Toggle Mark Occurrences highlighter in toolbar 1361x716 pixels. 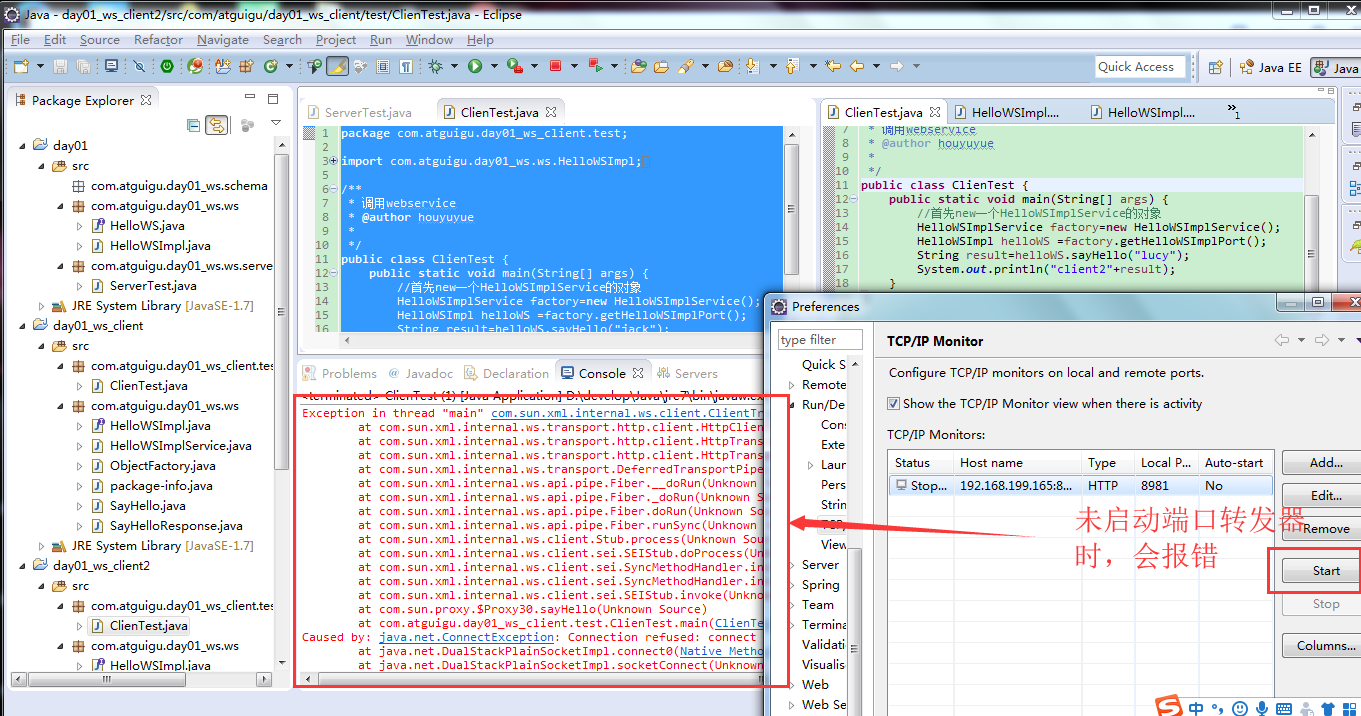point(337,66)
